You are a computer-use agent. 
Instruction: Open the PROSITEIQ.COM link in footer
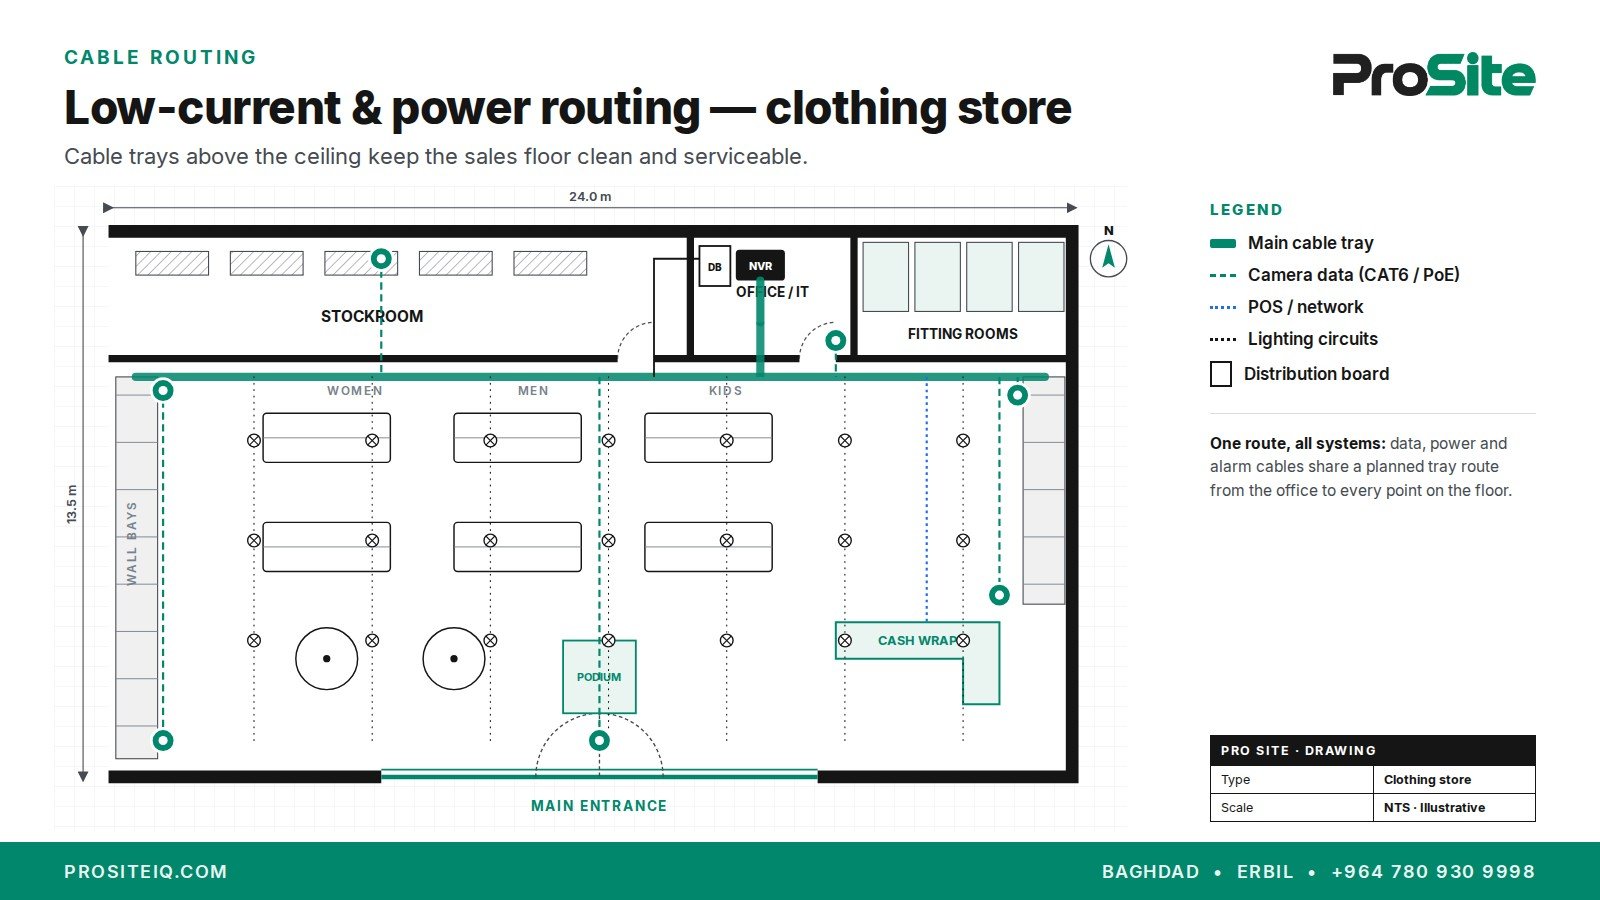tap(146, 872)
